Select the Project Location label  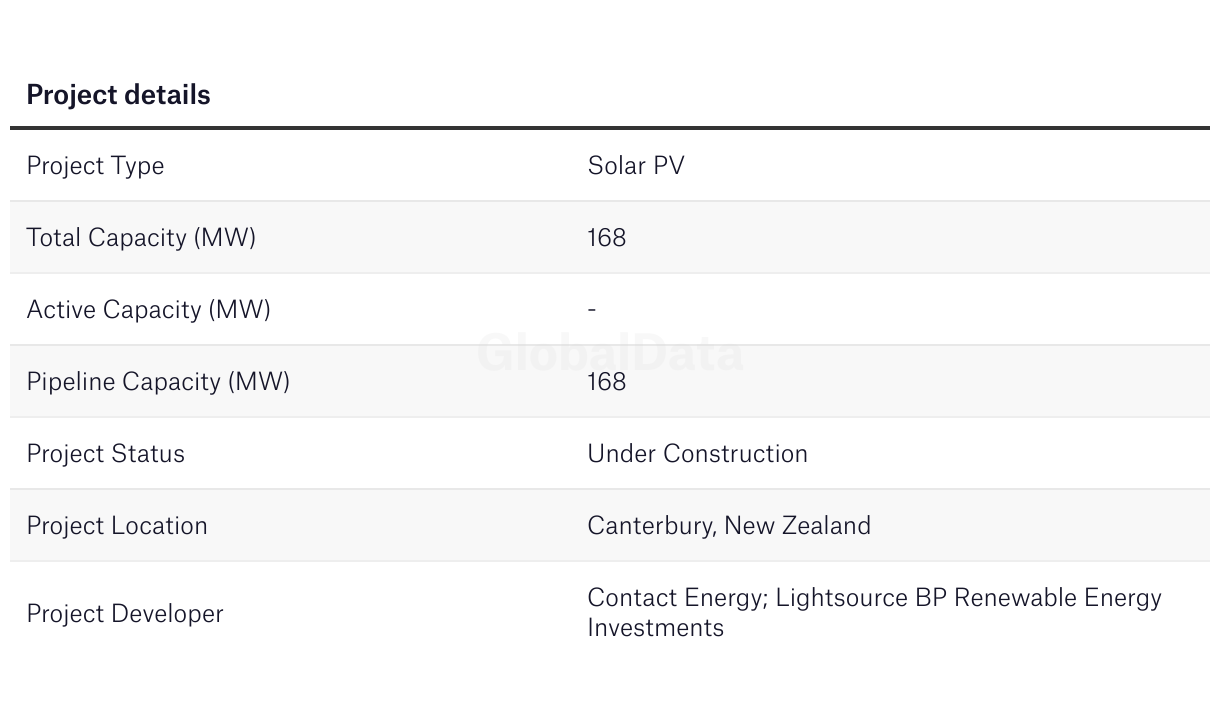(117, 526)
